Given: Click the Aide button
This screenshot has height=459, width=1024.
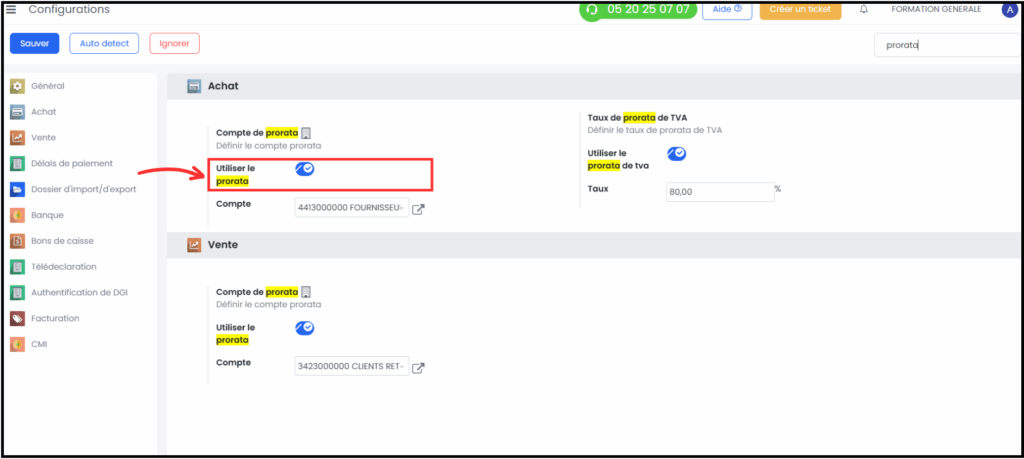Looking at the screenshot, I should coord(727,9).
